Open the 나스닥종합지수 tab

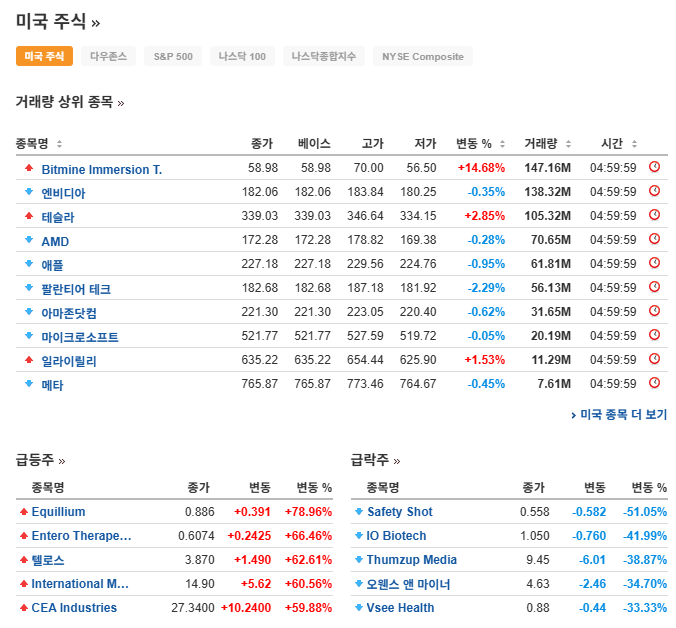(324, 56)
